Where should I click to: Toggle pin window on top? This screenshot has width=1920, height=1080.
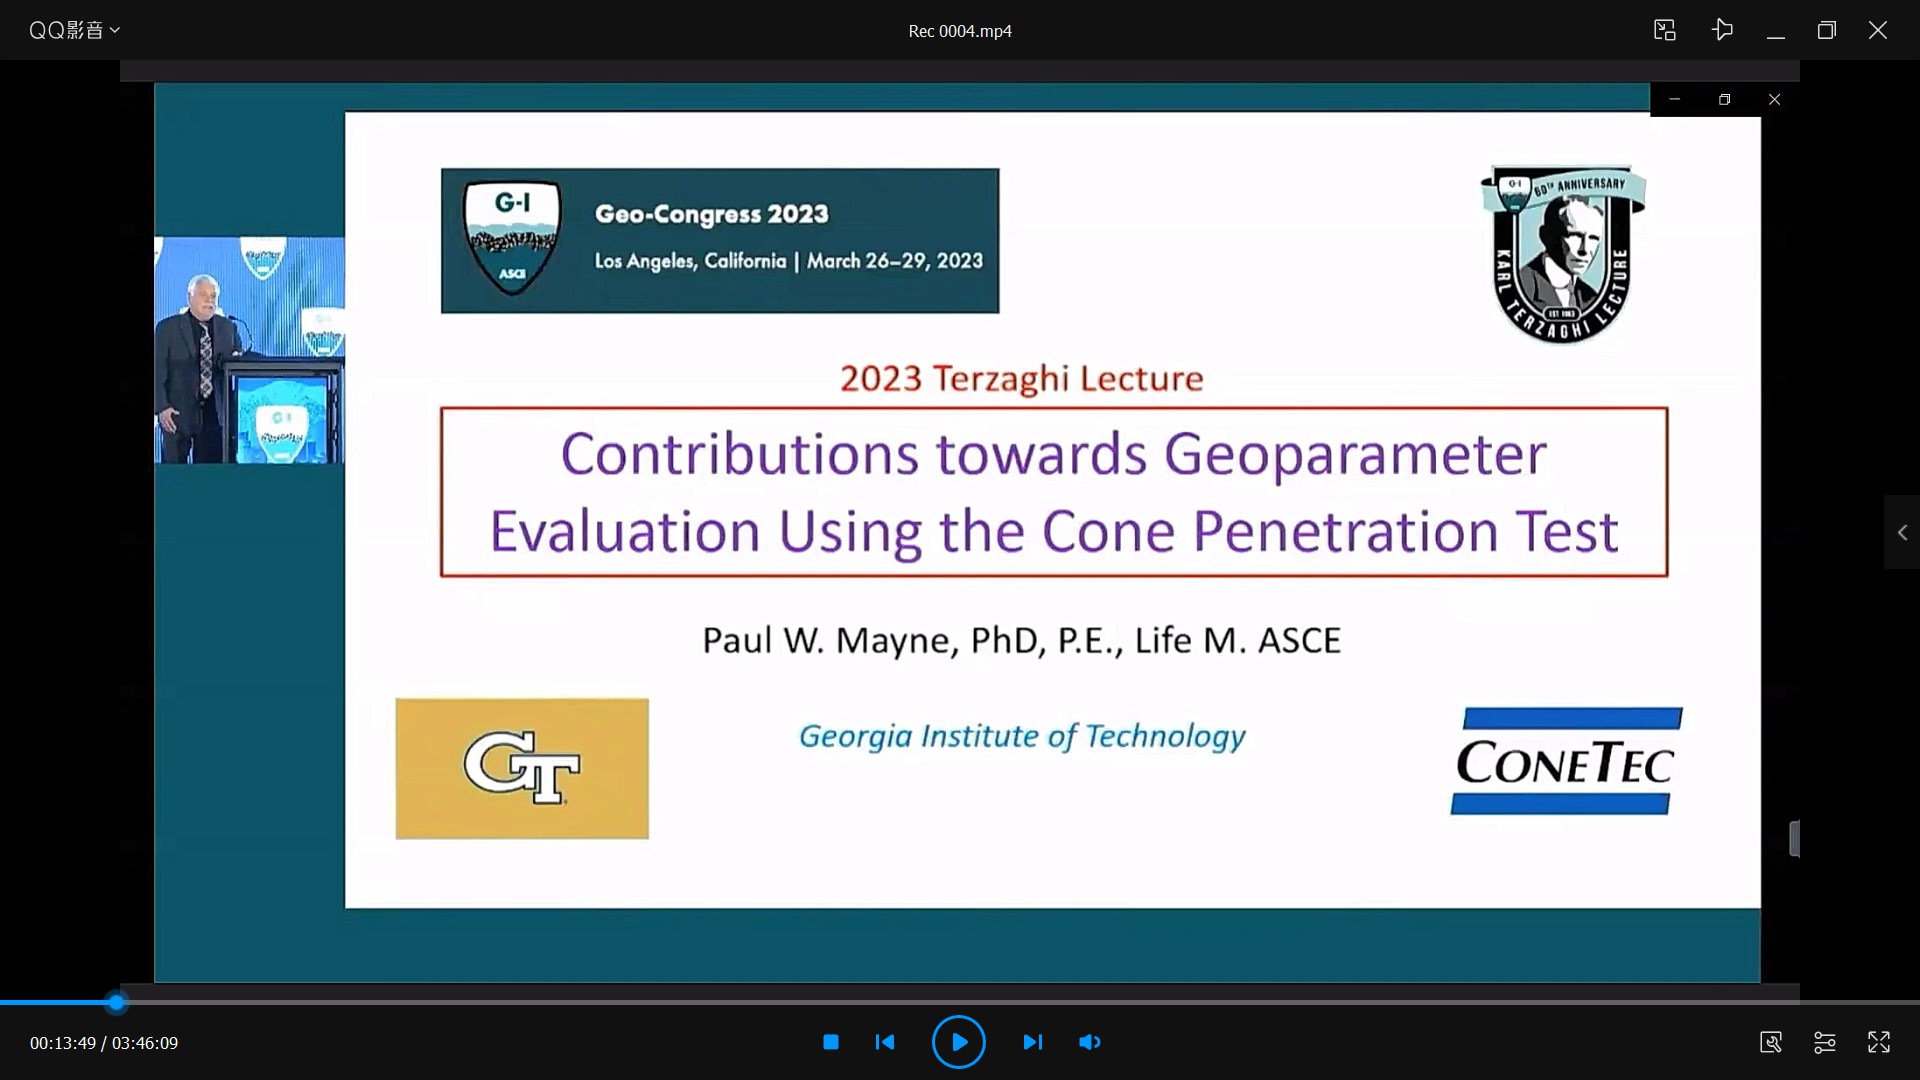(x=1722, y=30)
